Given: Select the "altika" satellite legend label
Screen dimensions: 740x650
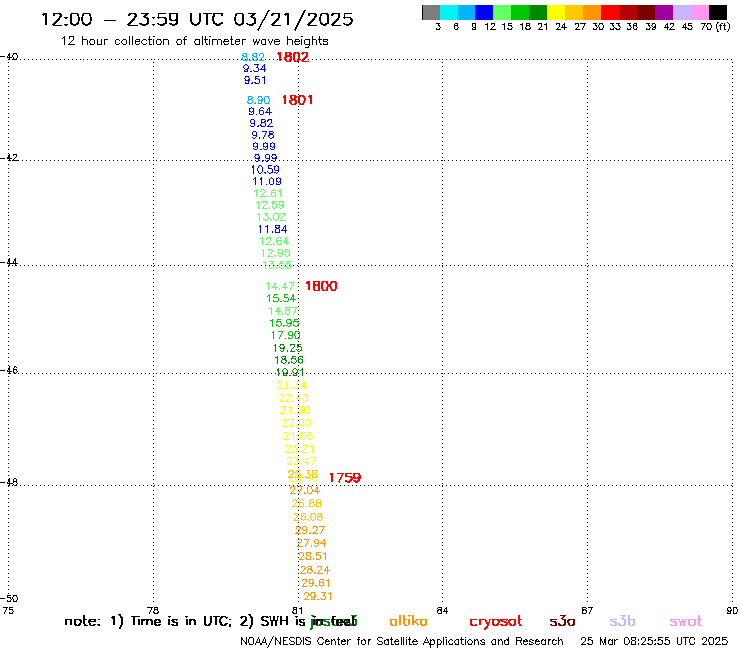Looking at the screenshot, I should pos(408,621).
